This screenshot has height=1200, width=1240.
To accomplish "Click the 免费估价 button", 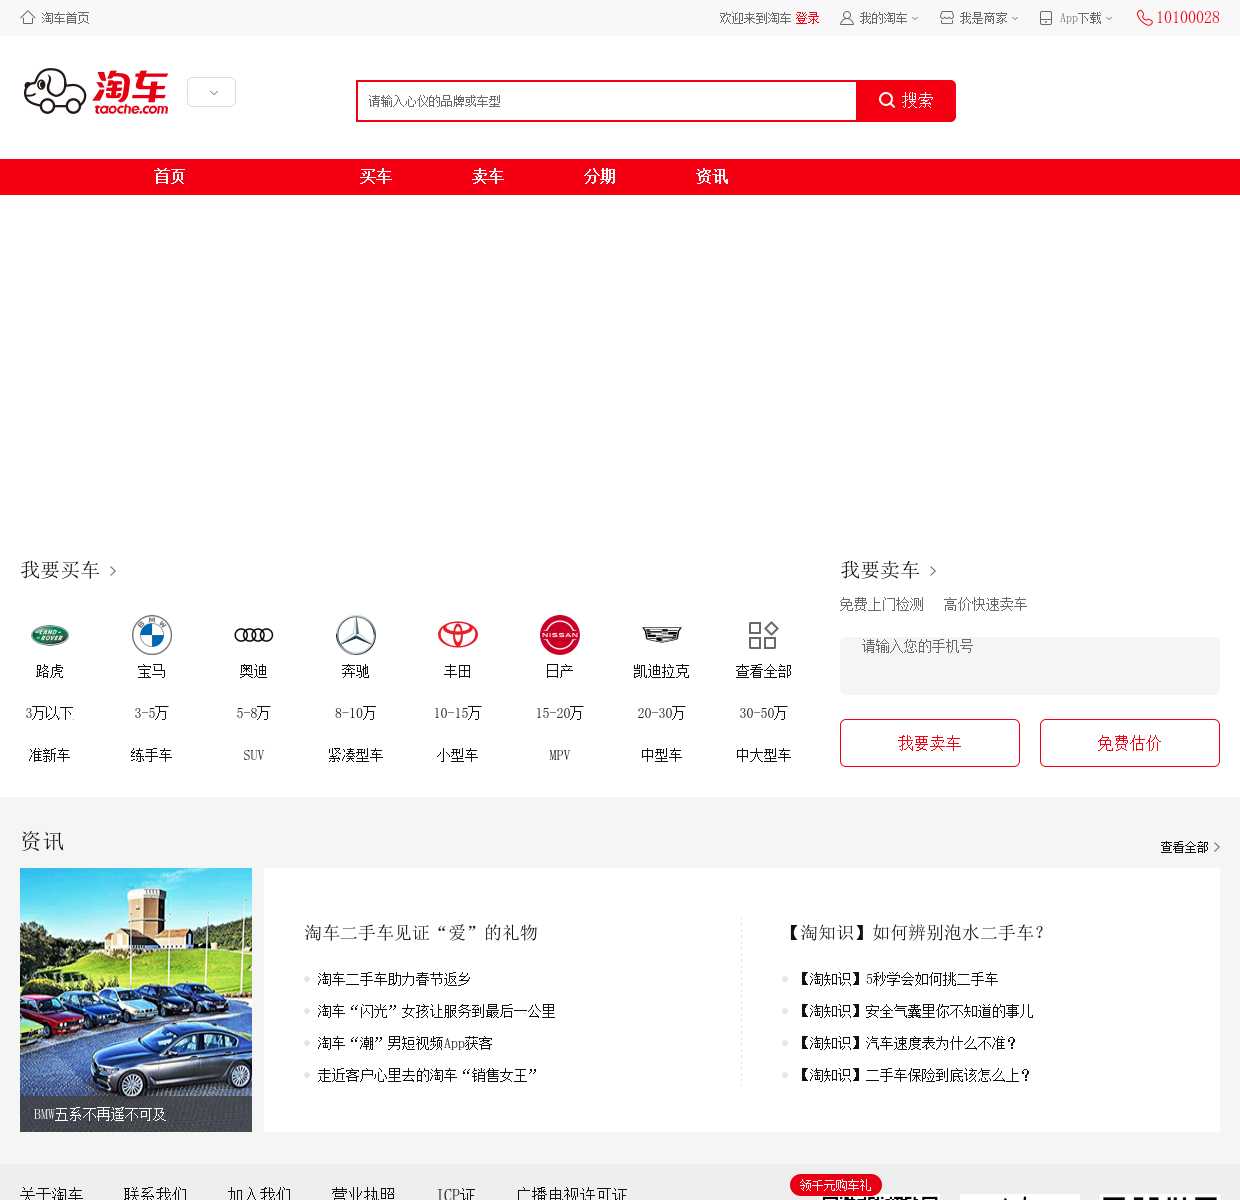I will [x=1129, y=743].
